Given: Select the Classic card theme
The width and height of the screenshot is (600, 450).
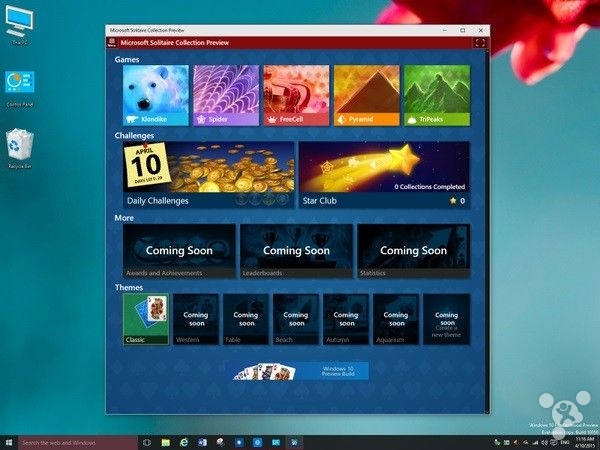Looking at the screenshot, I should click(x=145, y=319).
